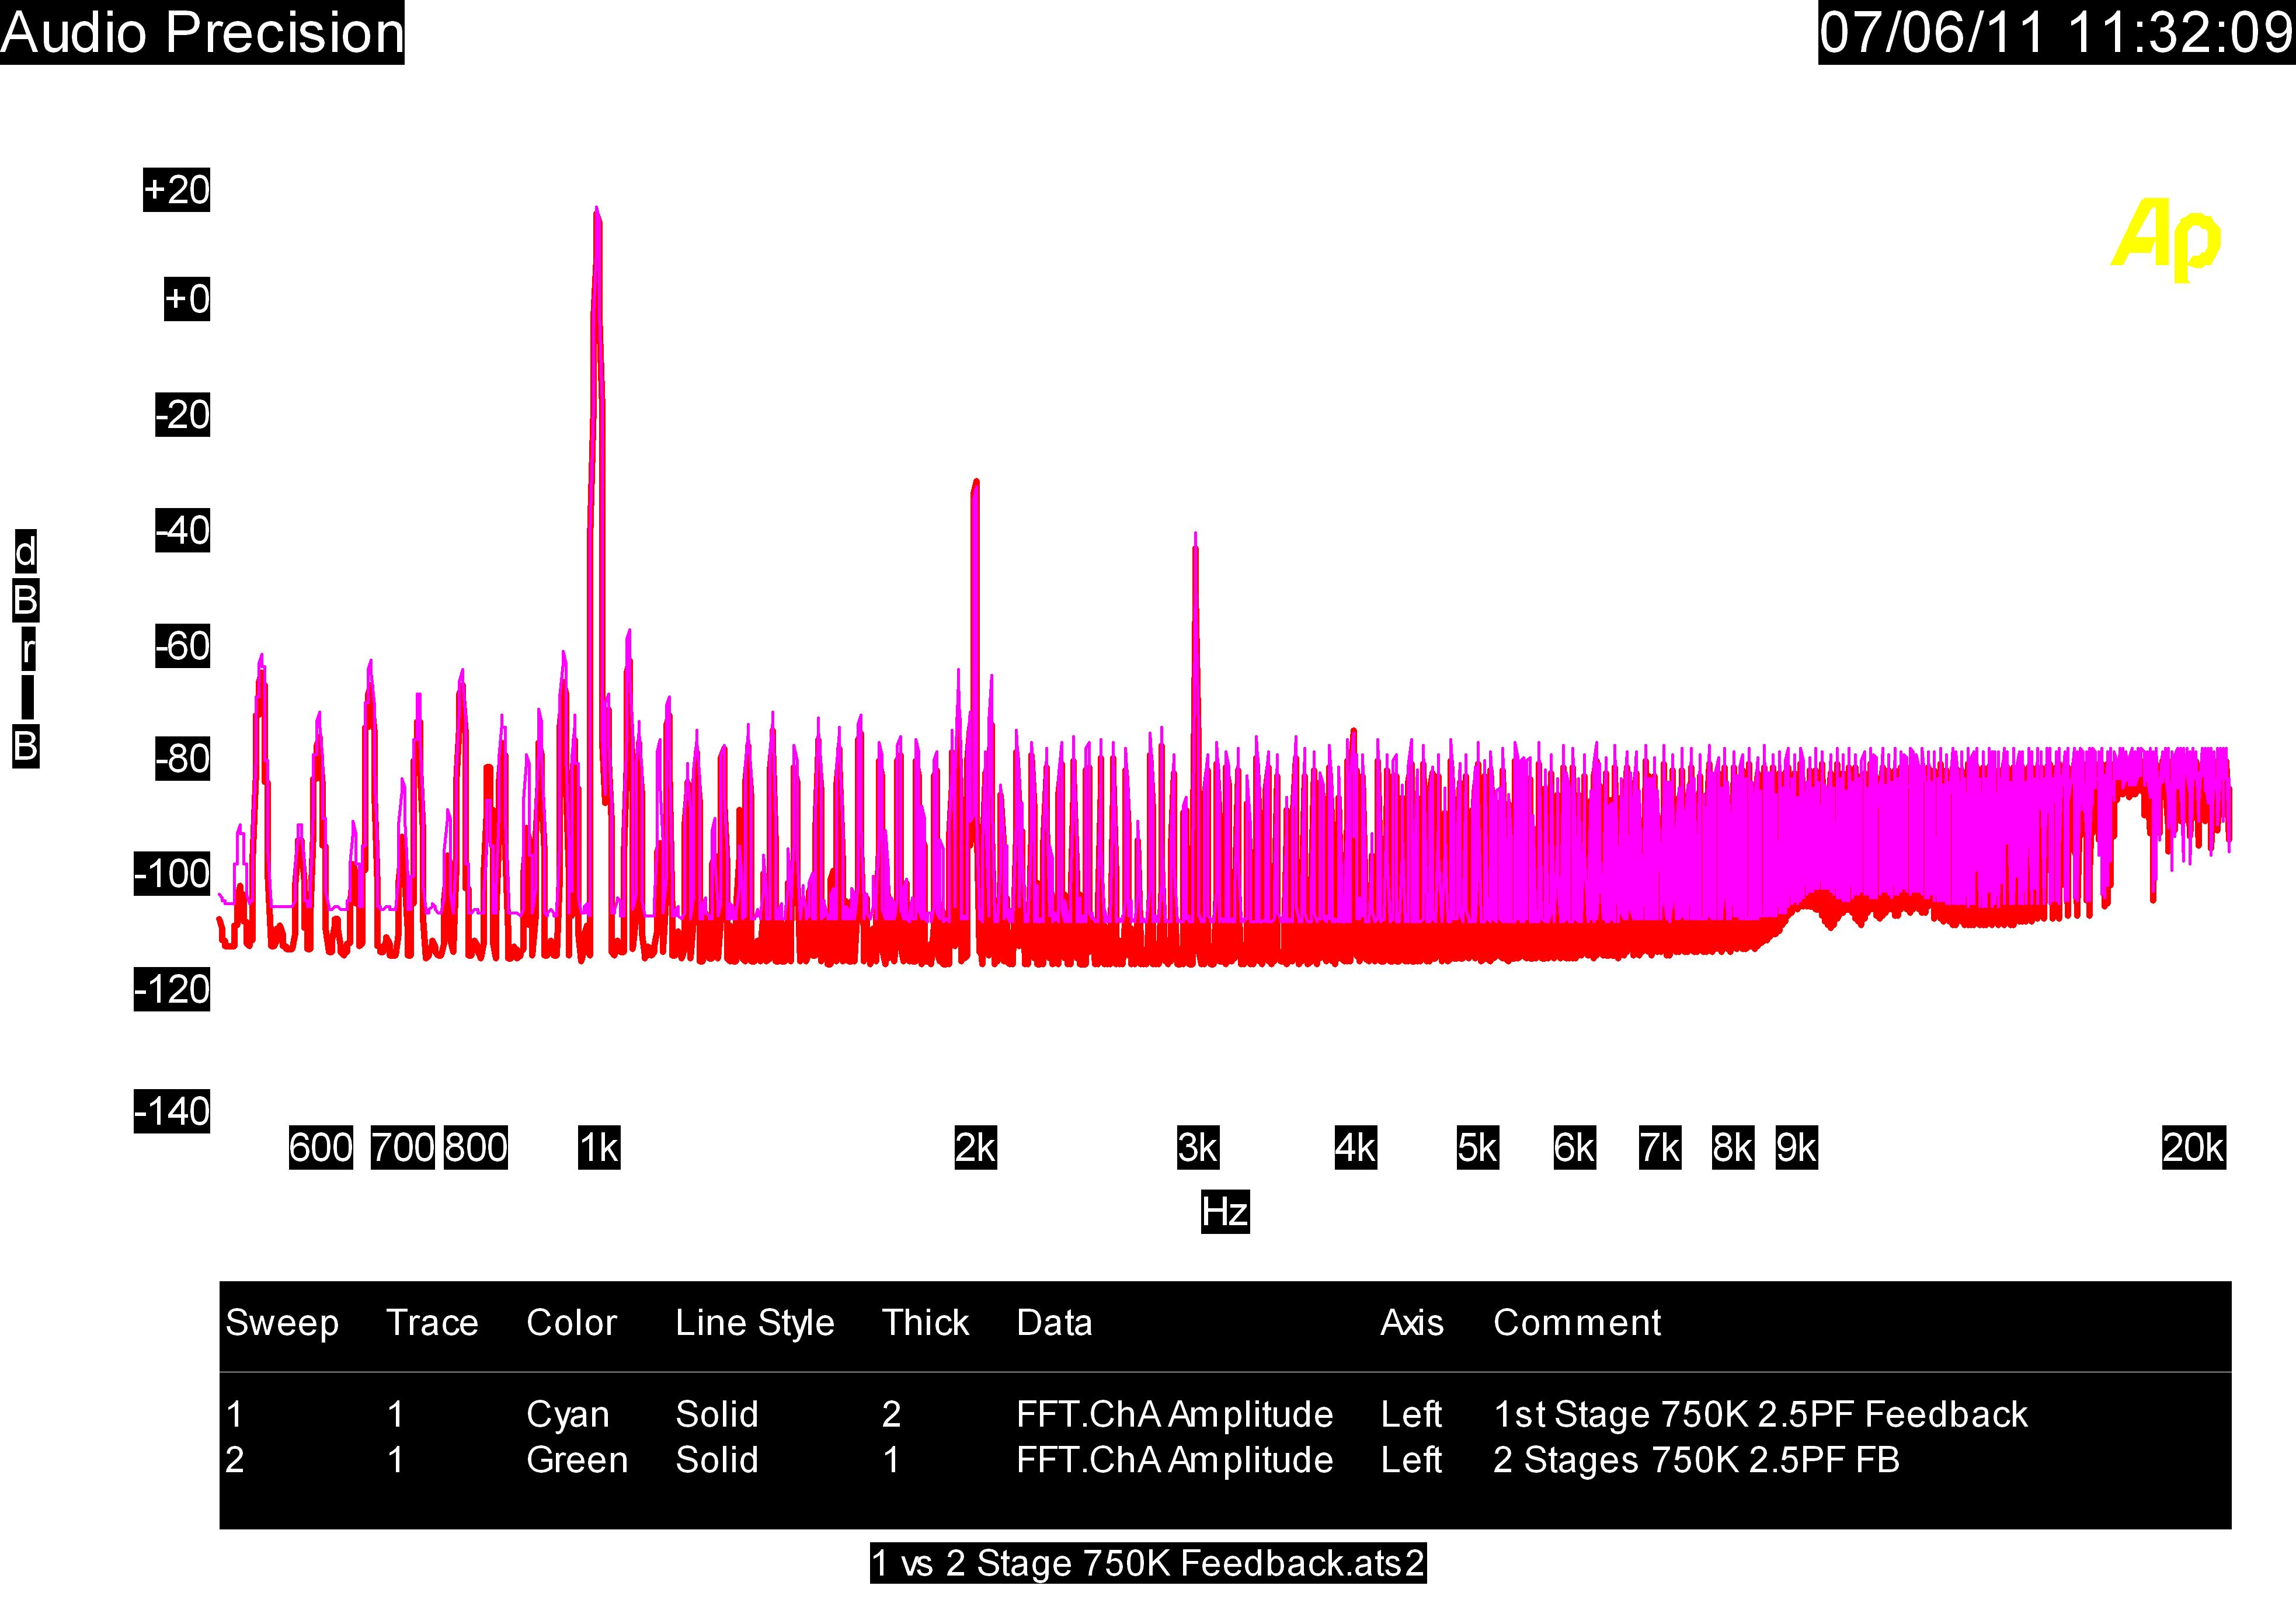Click the 3k frequency axis label
This screenshot has height=1603, width=2296.
[x=1198, y=1148]
